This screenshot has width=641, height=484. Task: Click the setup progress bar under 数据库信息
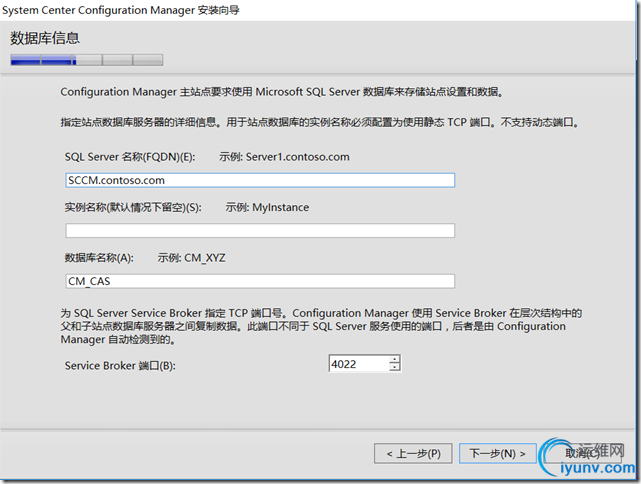(87, 60)
